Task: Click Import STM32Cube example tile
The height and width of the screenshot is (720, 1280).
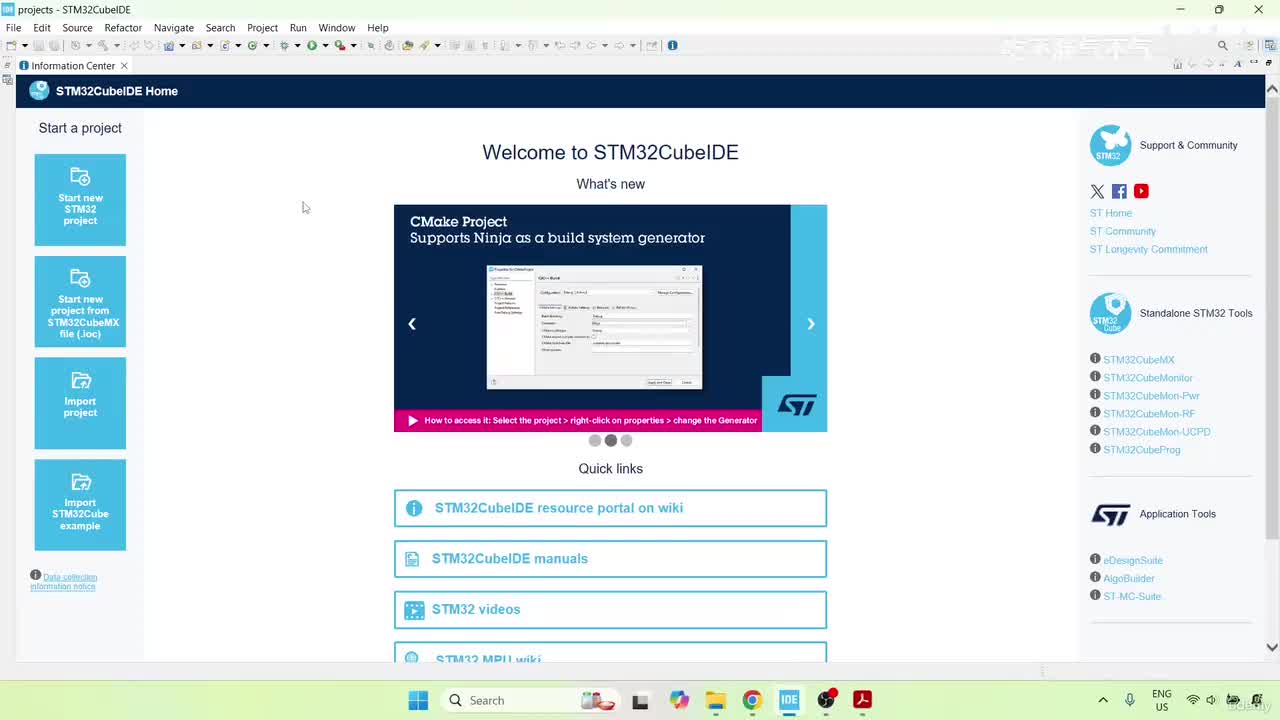Action: (80, 505)
